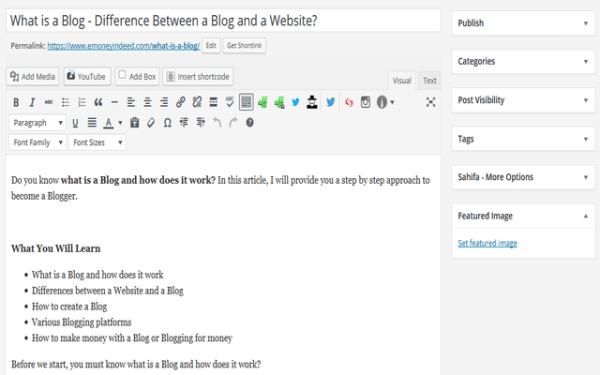
Task: Toggle the toolbar kitchen sink
Action: [246, 102]
